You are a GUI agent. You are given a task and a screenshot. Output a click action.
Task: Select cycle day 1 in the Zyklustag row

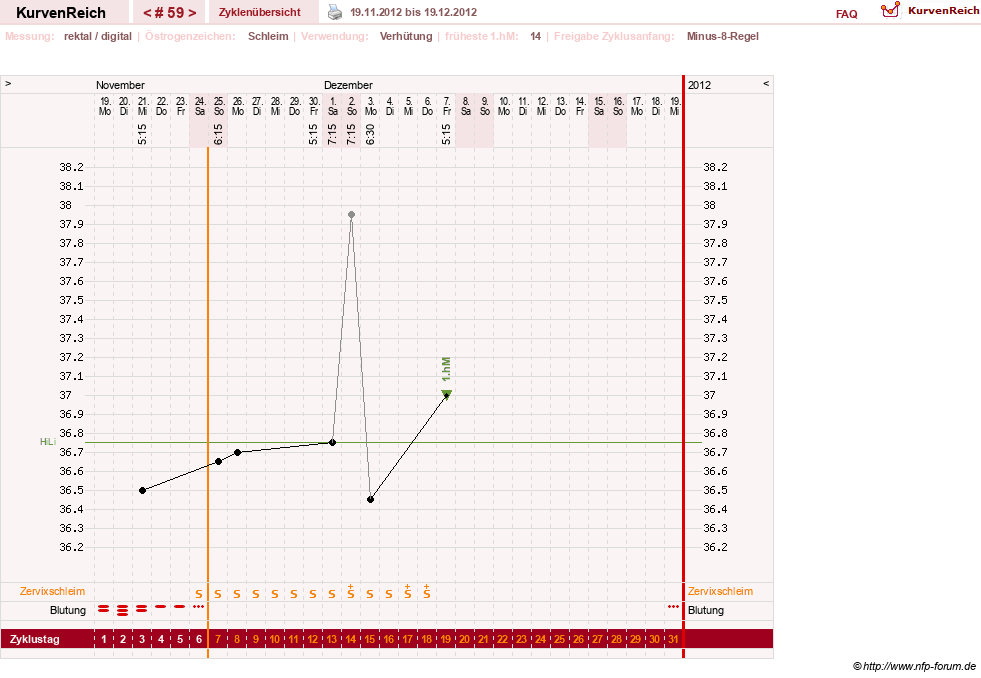pos(104,639)
